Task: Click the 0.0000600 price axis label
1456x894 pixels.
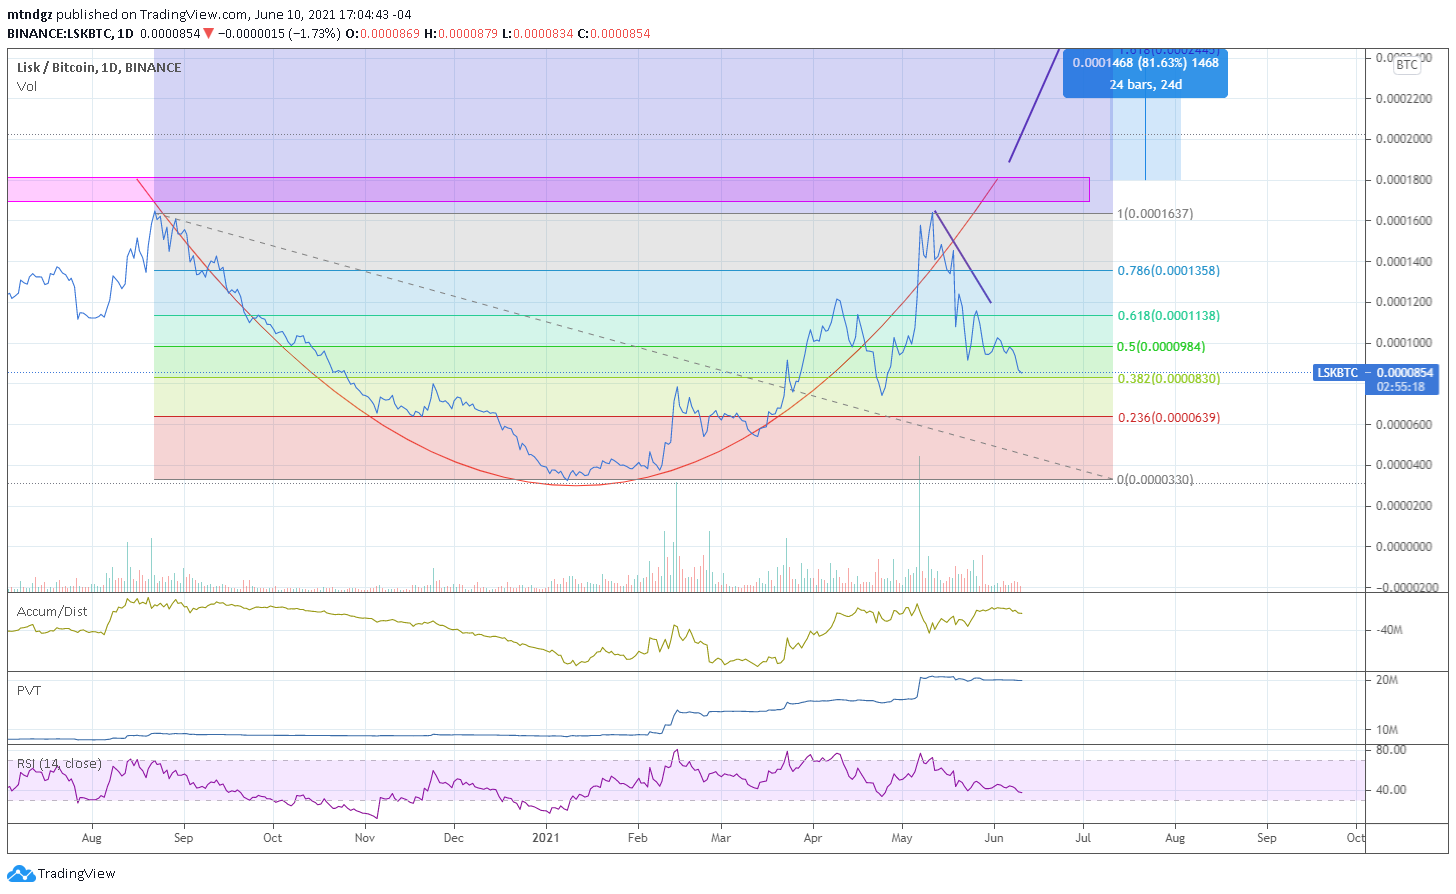Action: [x=1403, y=424]
